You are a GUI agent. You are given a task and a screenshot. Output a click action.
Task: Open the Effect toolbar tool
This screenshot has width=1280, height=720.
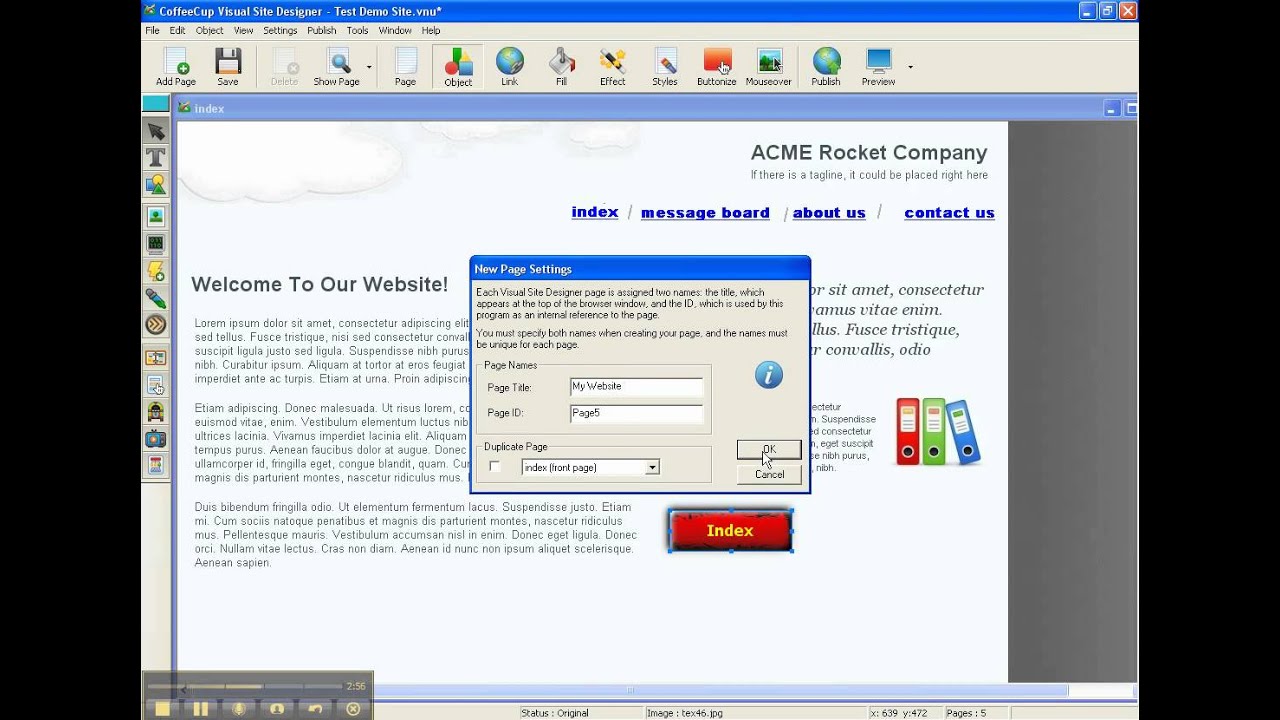click(613, 67)
